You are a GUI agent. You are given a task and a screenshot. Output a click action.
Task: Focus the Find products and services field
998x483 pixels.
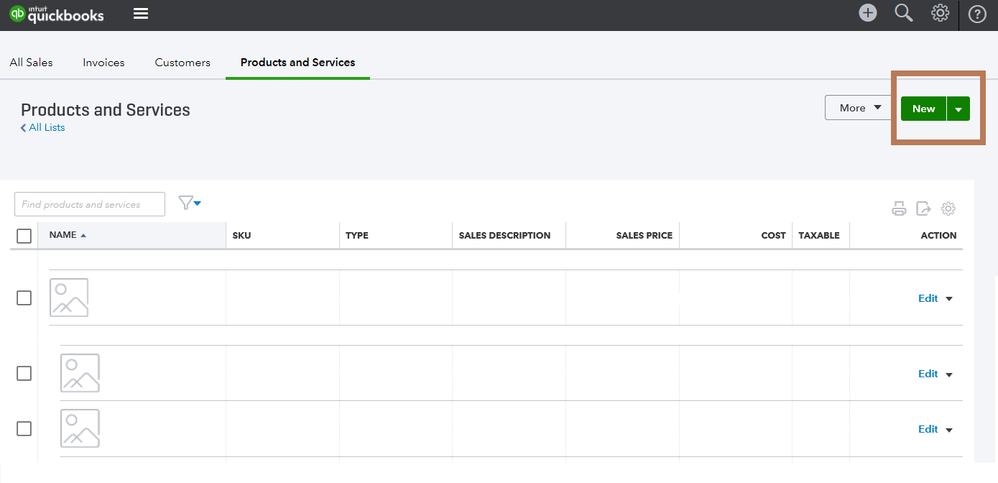pyautogui.click(x=90, y=204)
